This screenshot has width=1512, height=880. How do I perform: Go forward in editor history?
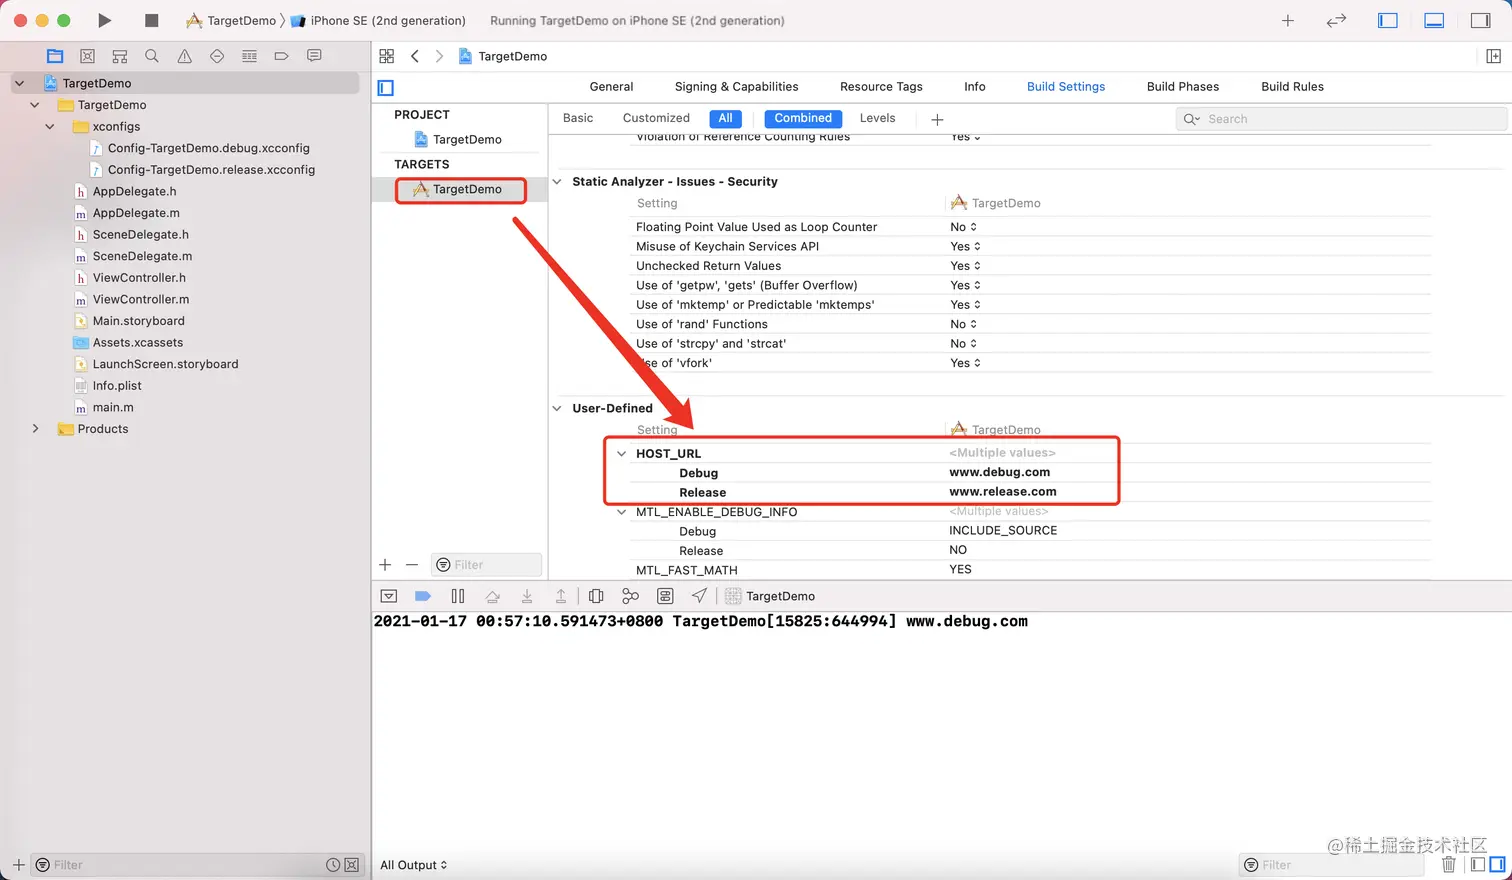tap(439, 56)
